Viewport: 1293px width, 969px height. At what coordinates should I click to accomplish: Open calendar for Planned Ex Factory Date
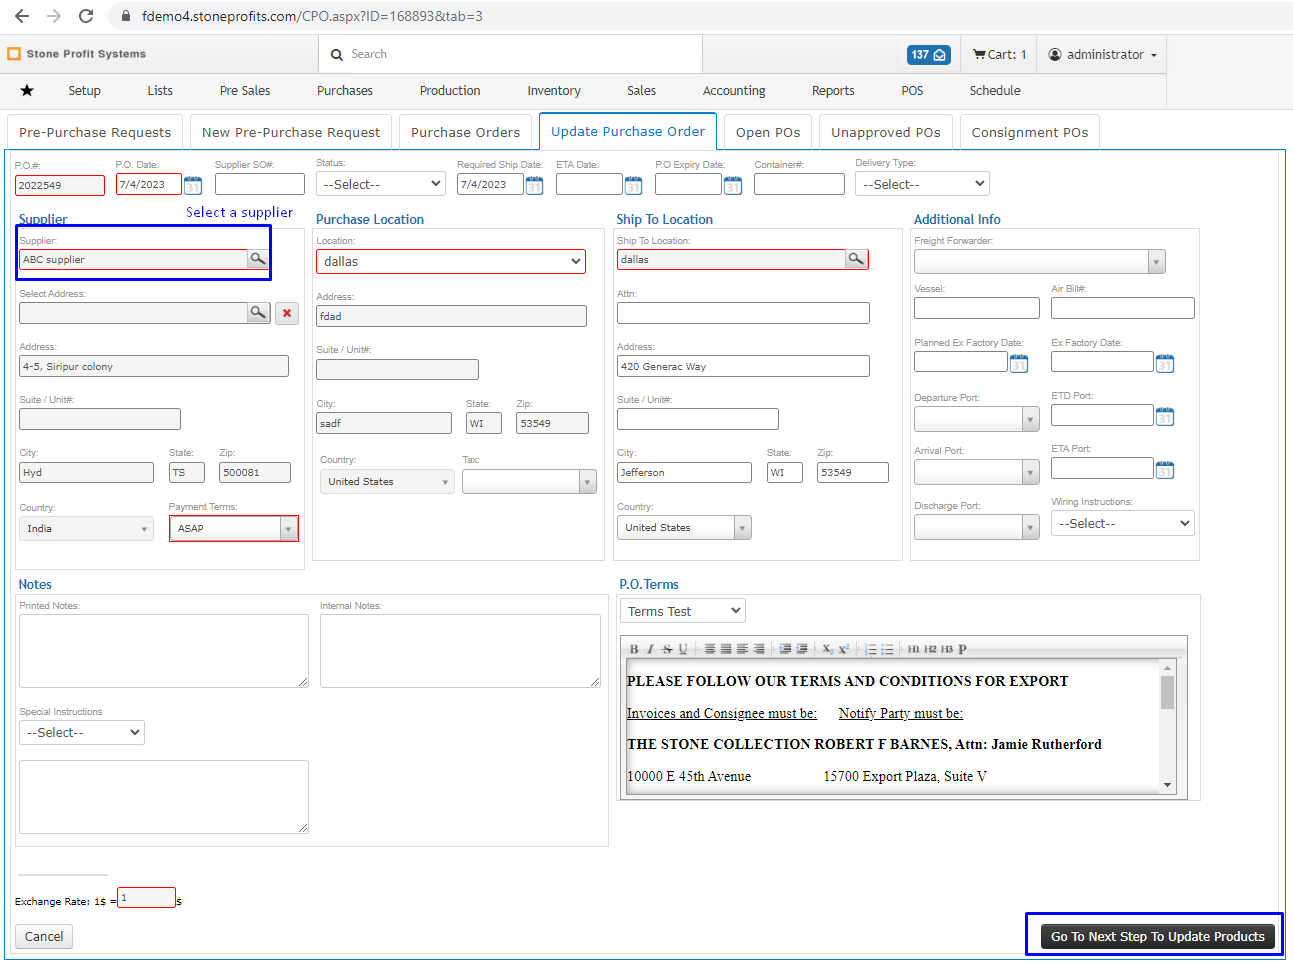1019,363
